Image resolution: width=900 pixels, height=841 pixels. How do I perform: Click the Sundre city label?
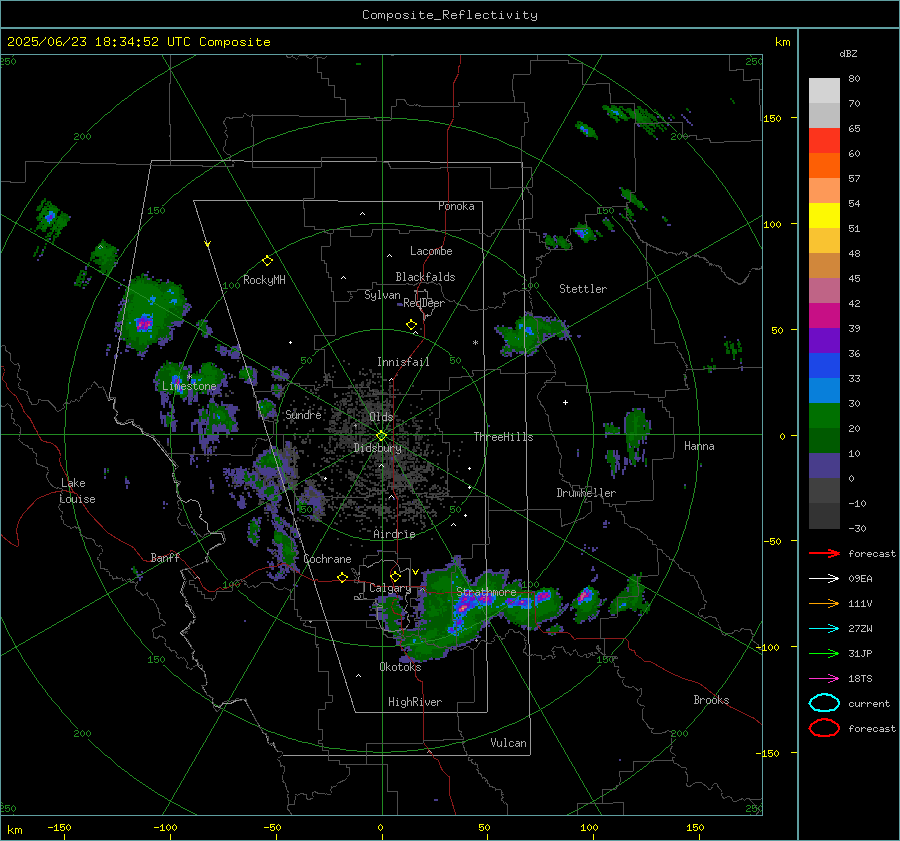(303, 415)
